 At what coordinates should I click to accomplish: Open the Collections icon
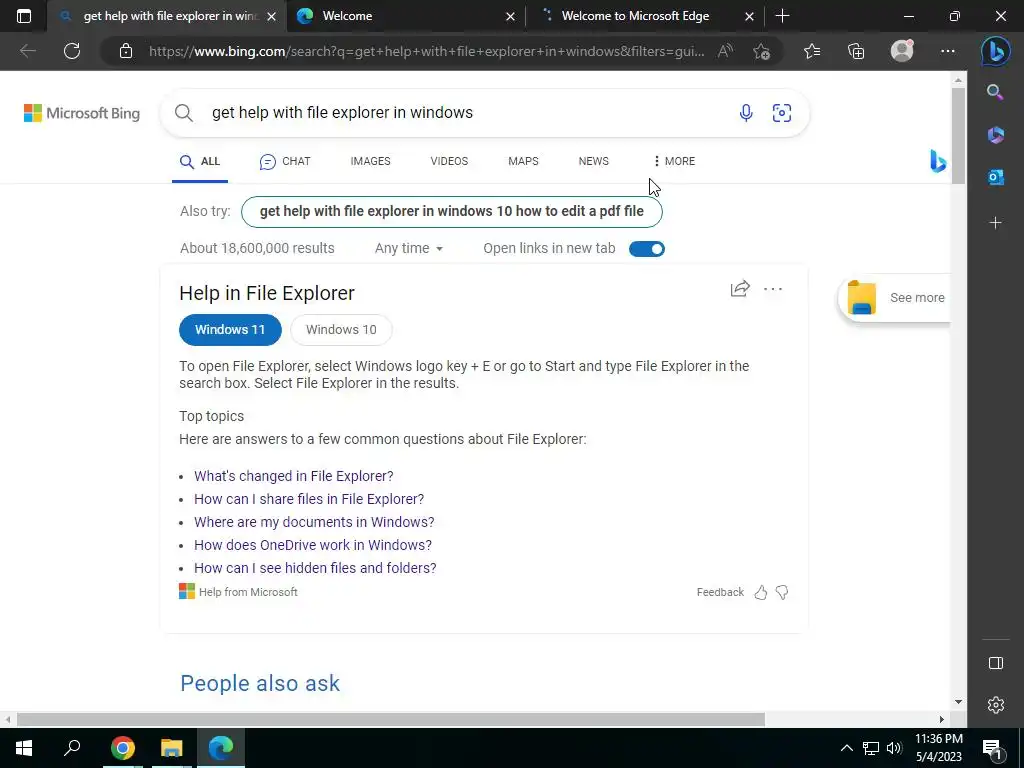point(856,51)
